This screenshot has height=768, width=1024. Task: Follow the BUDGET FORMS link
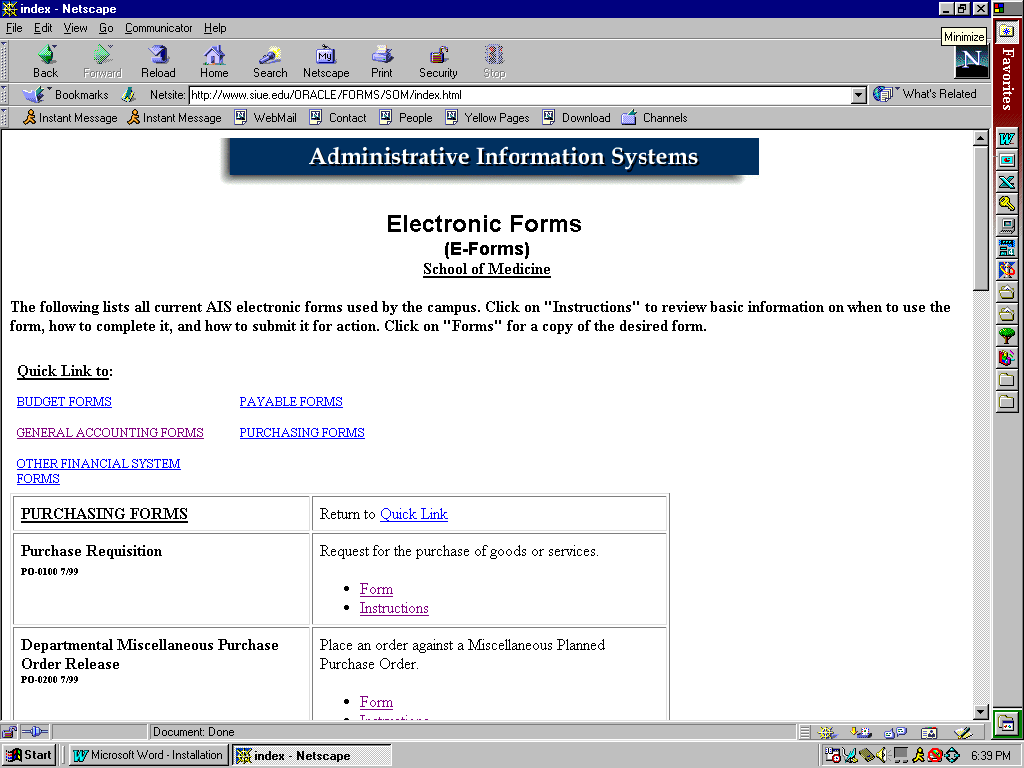(64, 402)
